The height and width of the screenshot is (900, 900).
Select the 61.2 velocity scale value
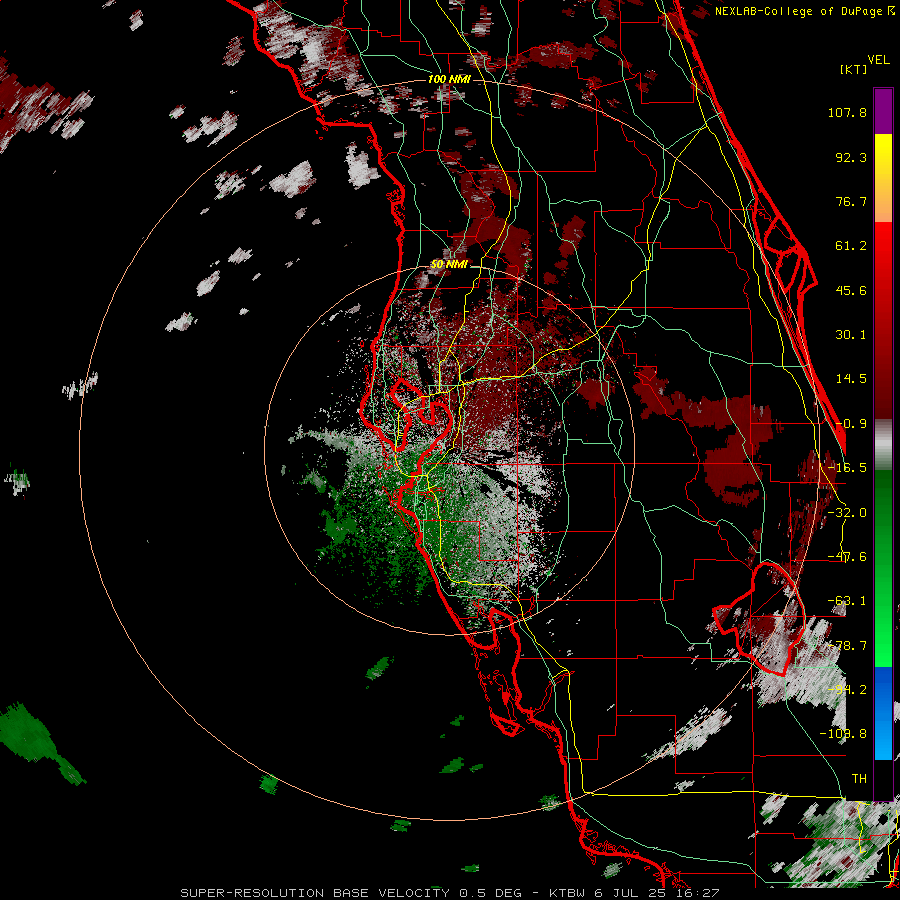click(x=851, y=246)
